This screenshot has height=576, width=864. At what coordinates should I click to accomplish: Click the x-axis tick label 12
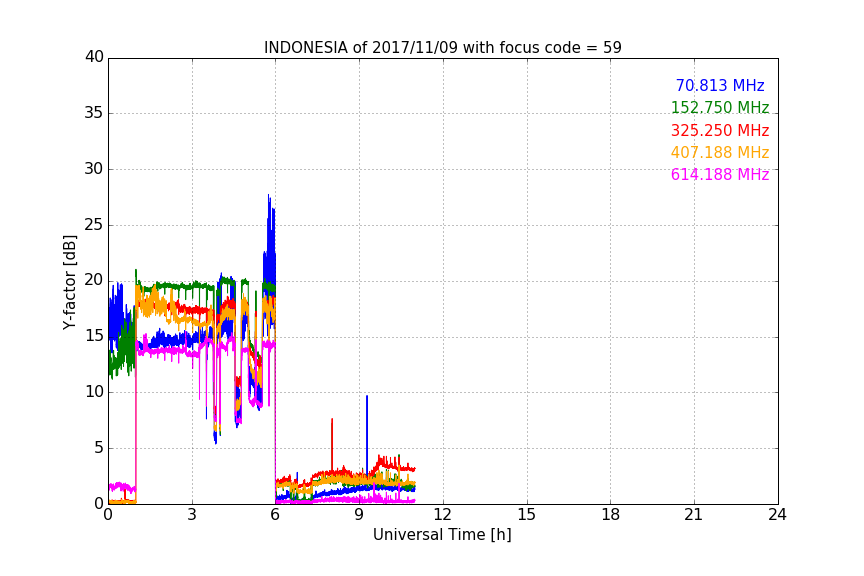[x=443, y=515]
